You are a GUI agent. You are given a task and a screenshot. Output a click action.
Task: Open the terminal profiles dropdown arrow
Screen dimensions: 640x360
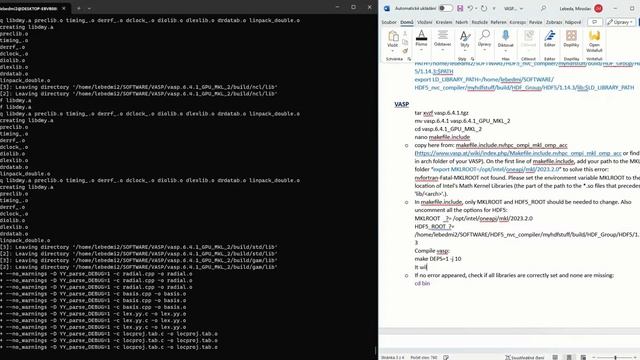89,8
